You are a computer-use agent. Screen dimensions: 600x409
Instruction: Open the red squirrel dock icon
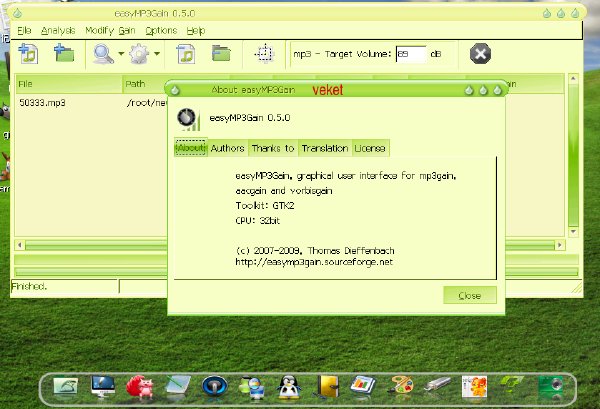(x=140, y=386)
